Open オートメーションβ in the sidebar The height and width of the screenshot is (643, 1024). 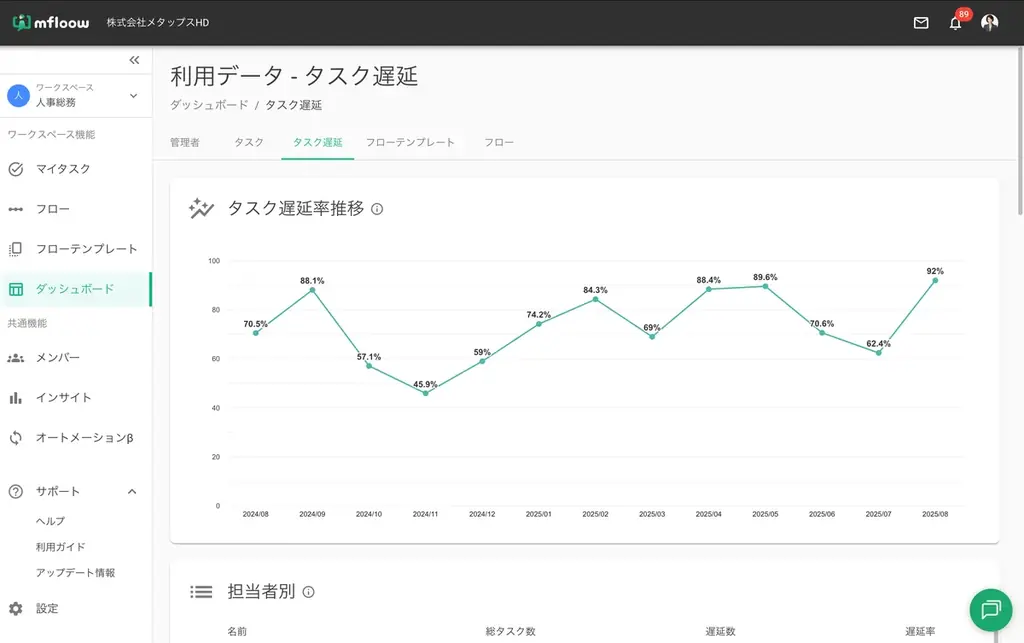click(84, 438)
